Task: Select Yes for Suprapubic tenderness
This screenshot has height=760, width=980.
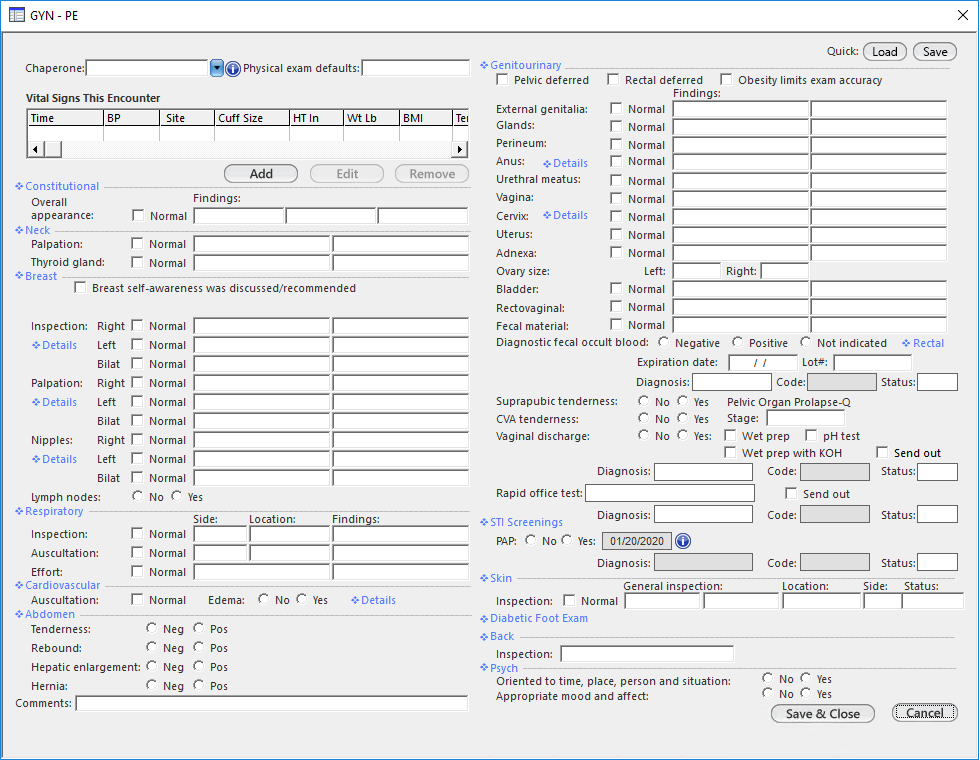Action: 682,401
